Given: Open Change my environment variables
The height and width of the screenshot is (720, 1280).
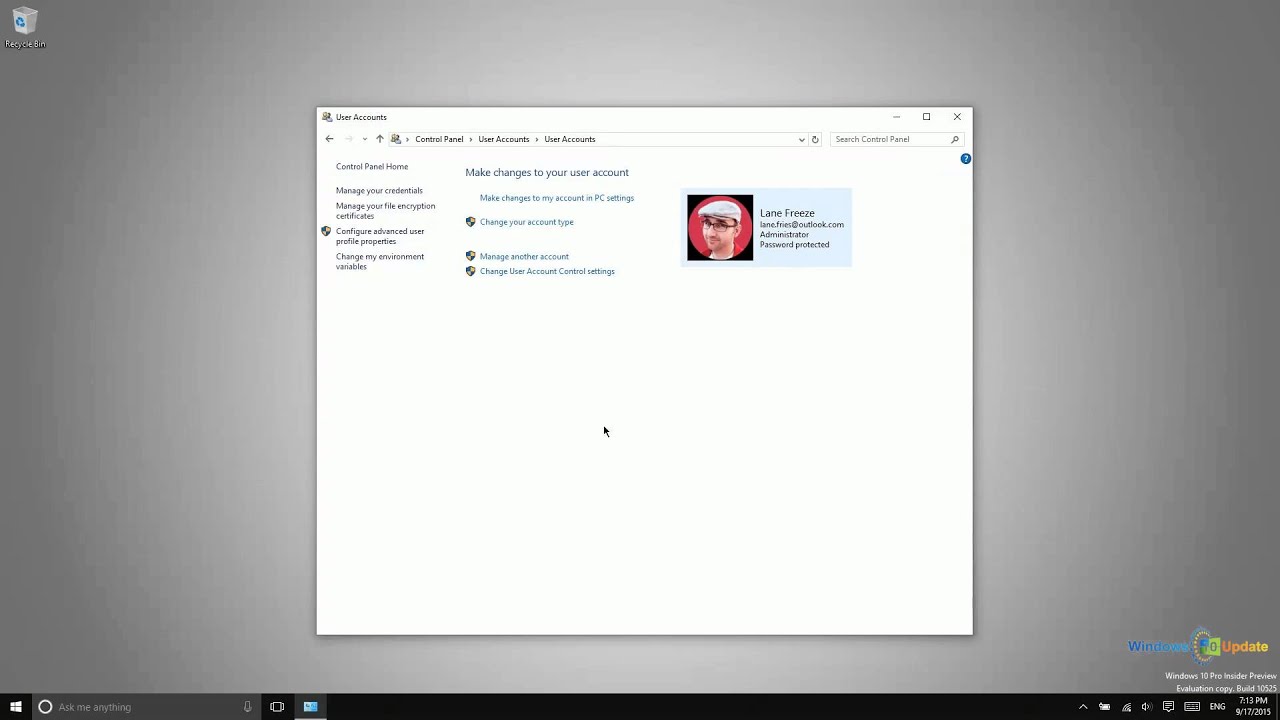Looking at the screenshot, I should pos(380,261).
